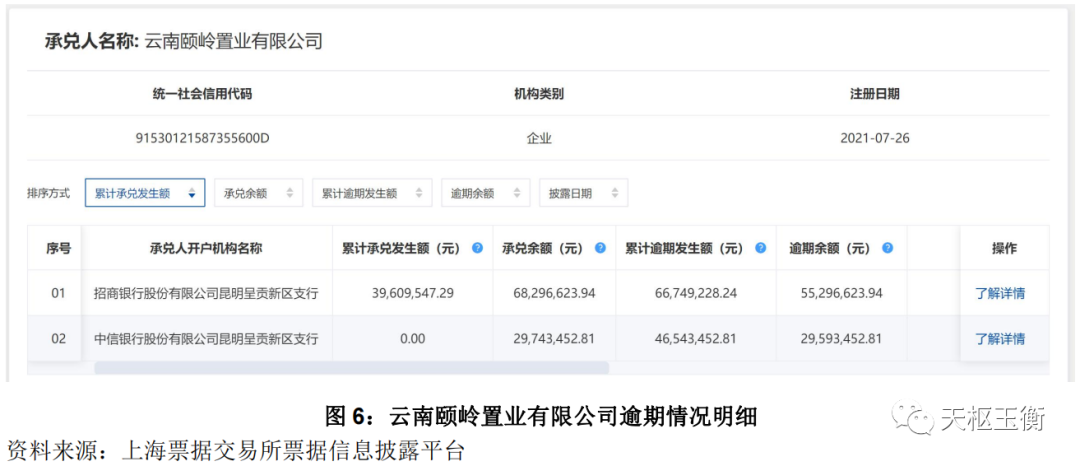Select the 招商银行股份有限公司昆明呈贡新区支行 cell
Screen dimensions: 1080x466
click(205, 293)
